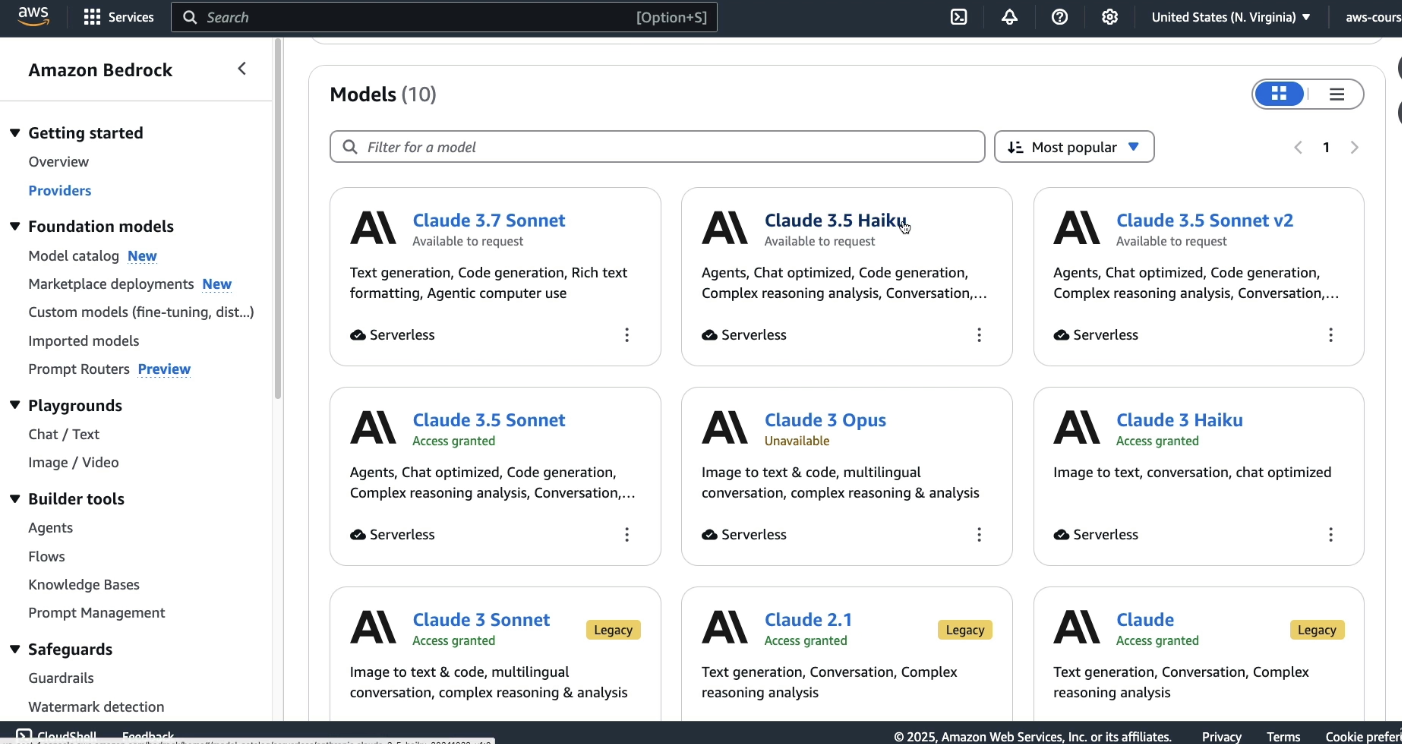The image size is (1402, 744).
Task: Click Anthropic logo on Claude 3 Opus card
Action: [x=725, y=428]
